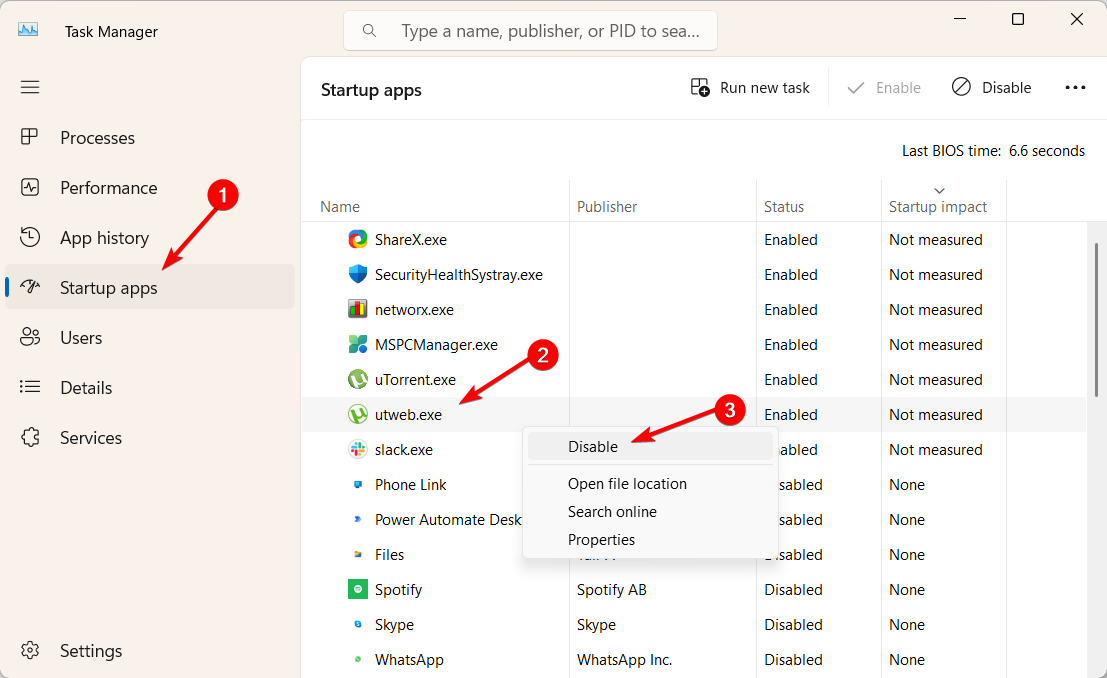This screenshot has width=1107, height=678.
Task: Click the Enable toolbar button
Action: (x=884, y=88)
